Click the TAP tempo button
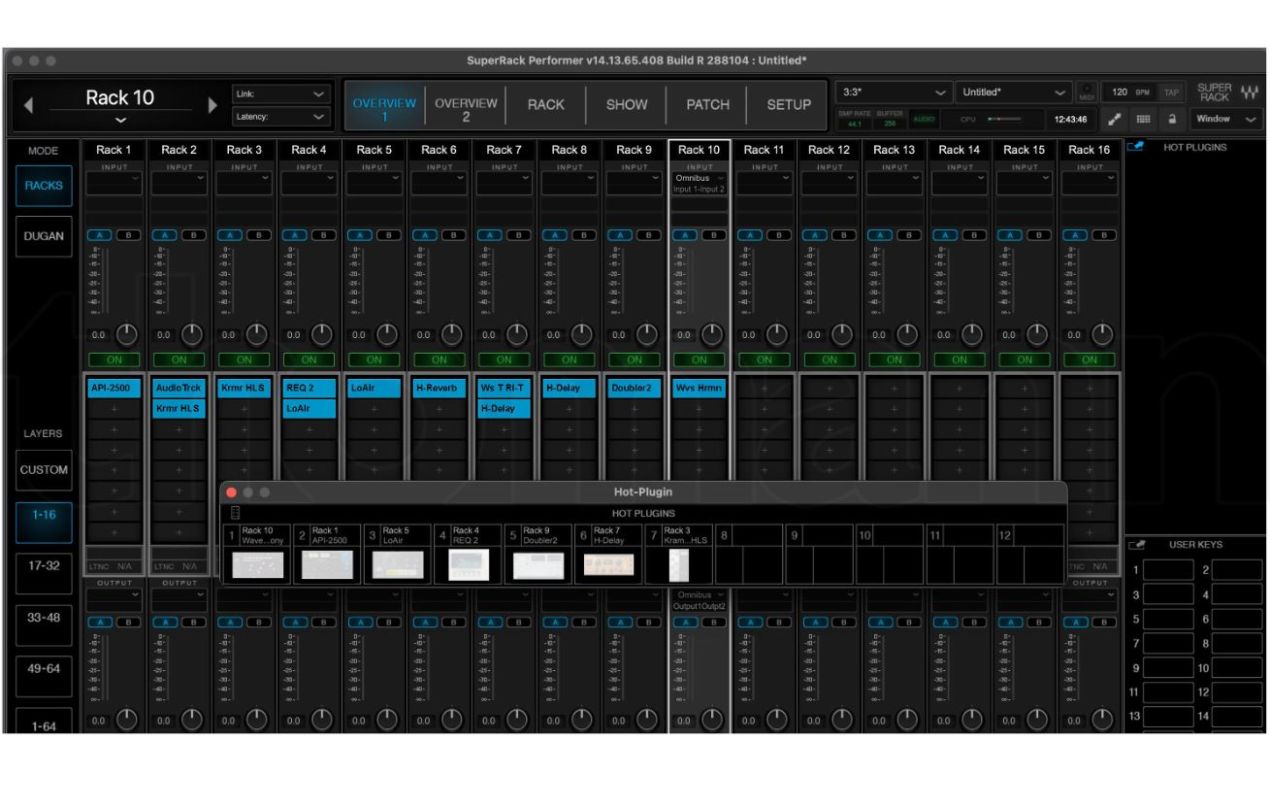Screen dimensions: 1270x785 click(x=1171, y=92)
